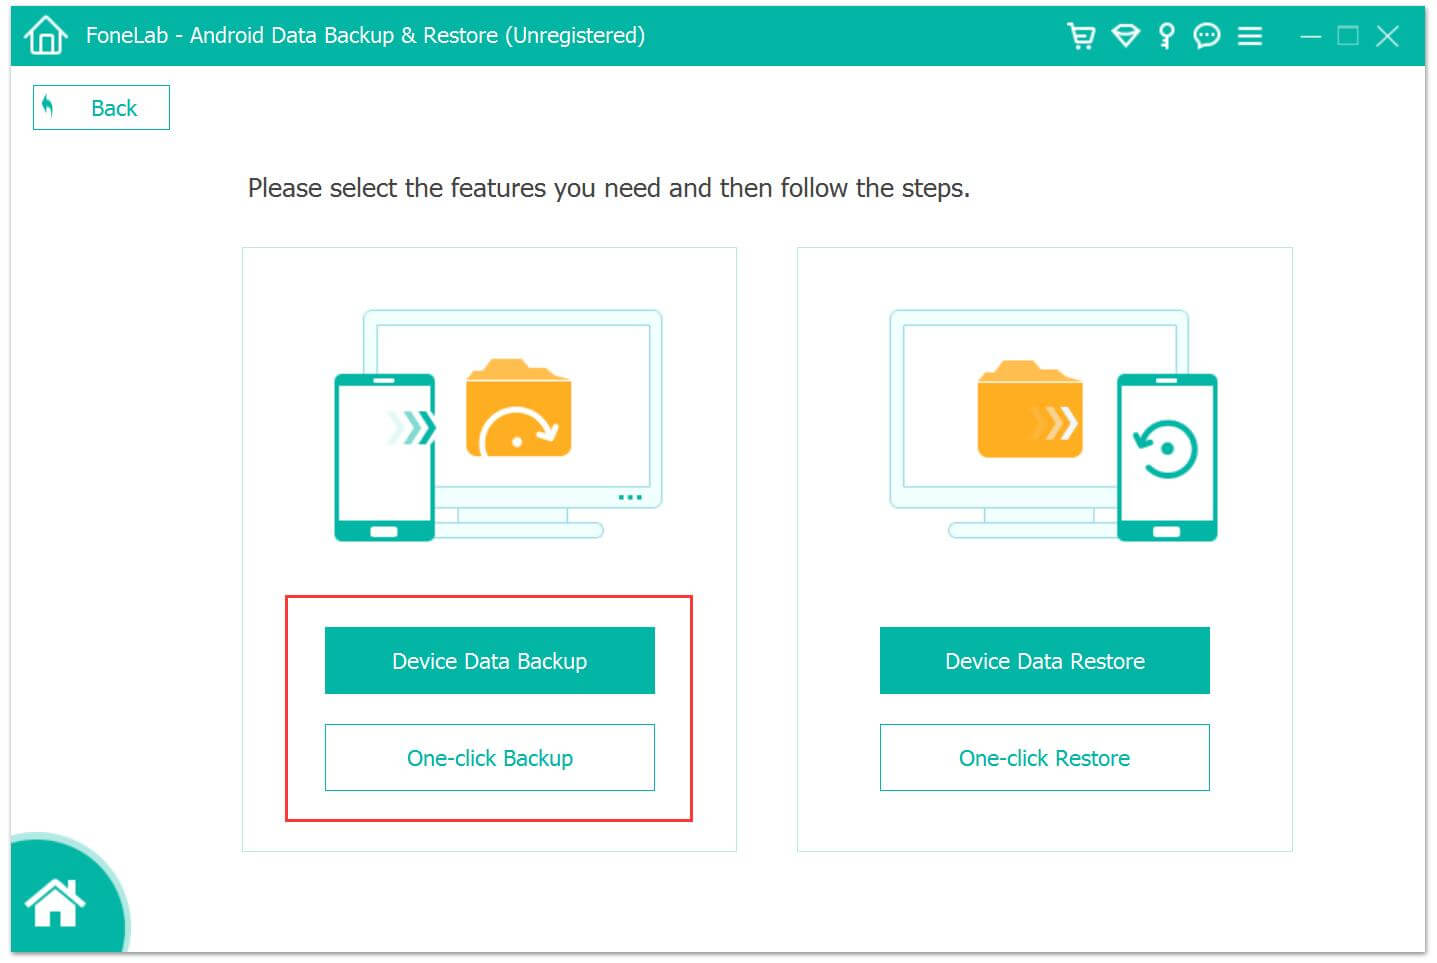Minimize the FoneLab window
This screenshot has width=1437, height=963.
pos(1310,36)
